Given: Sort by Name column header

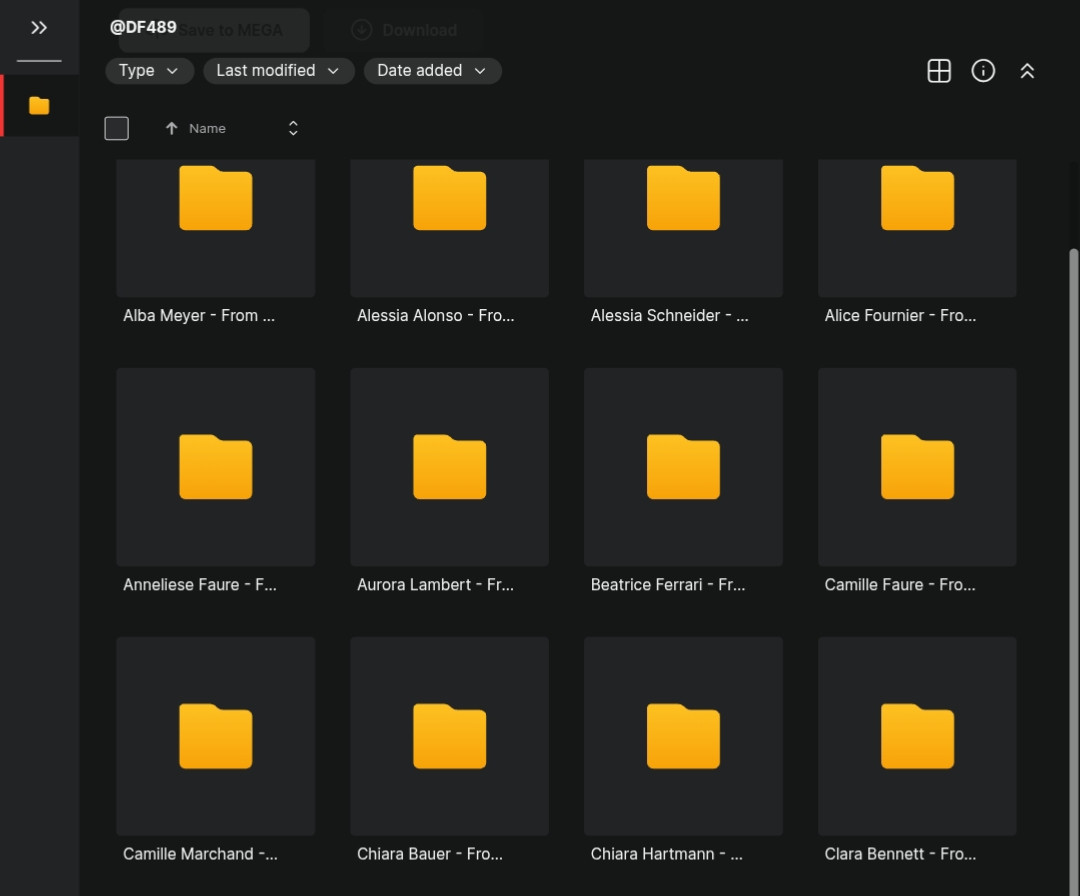Looking at the screenshot, I should [207, 129].
